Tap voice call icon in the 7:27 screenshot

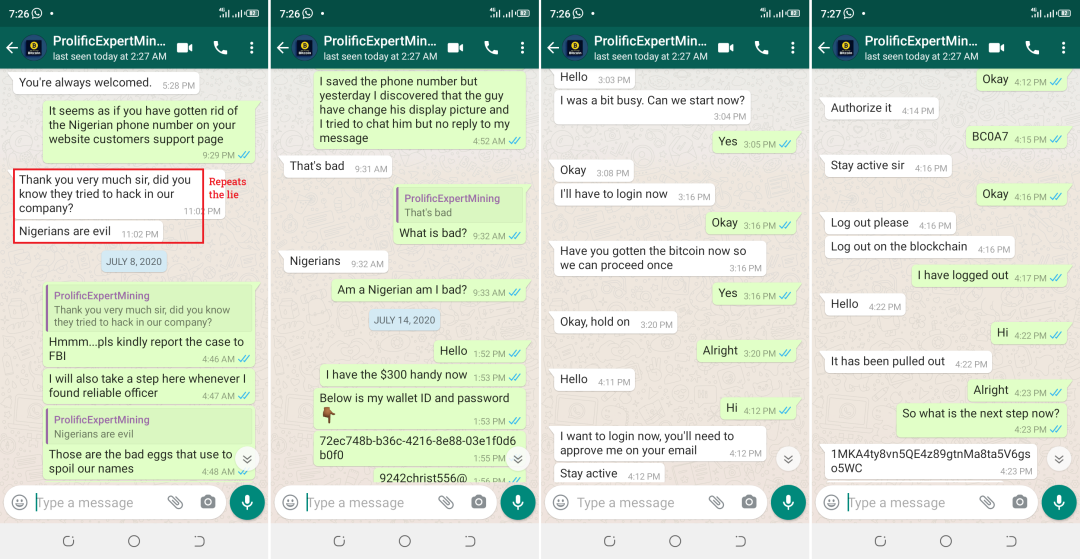point(1032,48)
